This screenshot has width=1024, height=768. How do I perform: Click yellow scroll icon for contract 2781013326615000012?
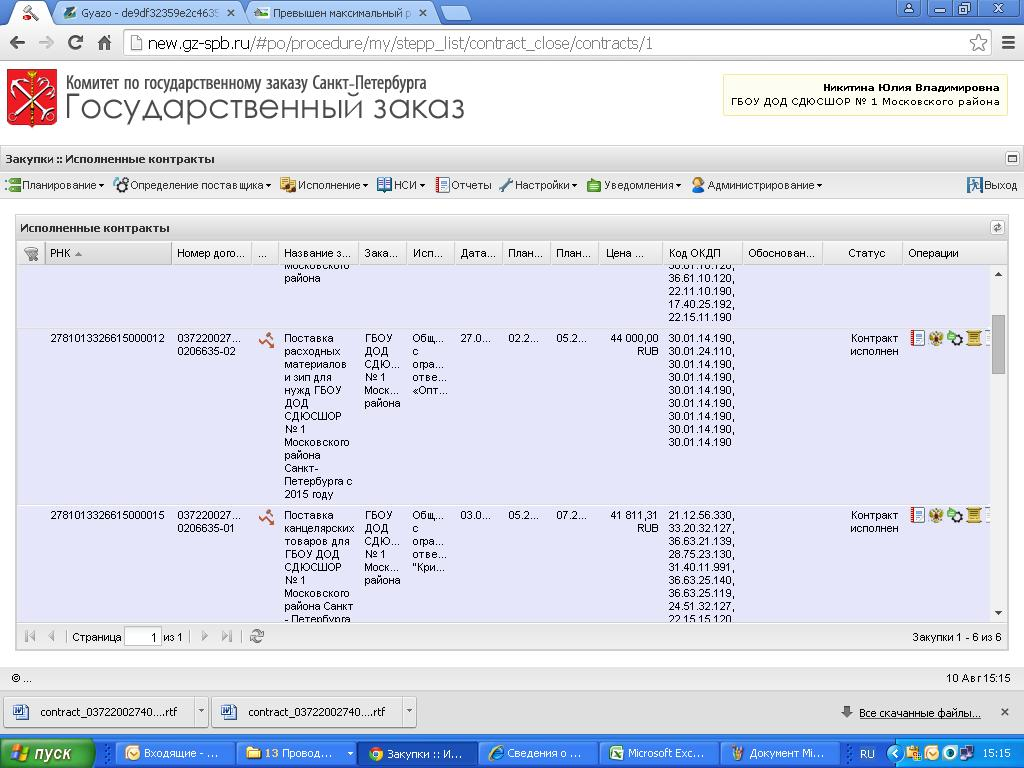coord(974,338)
